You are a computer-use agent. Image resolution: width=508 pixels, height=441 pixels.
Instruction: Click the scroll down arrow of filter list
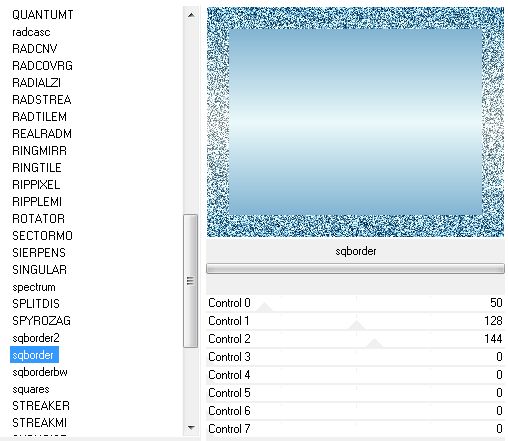tap(191, 427)
